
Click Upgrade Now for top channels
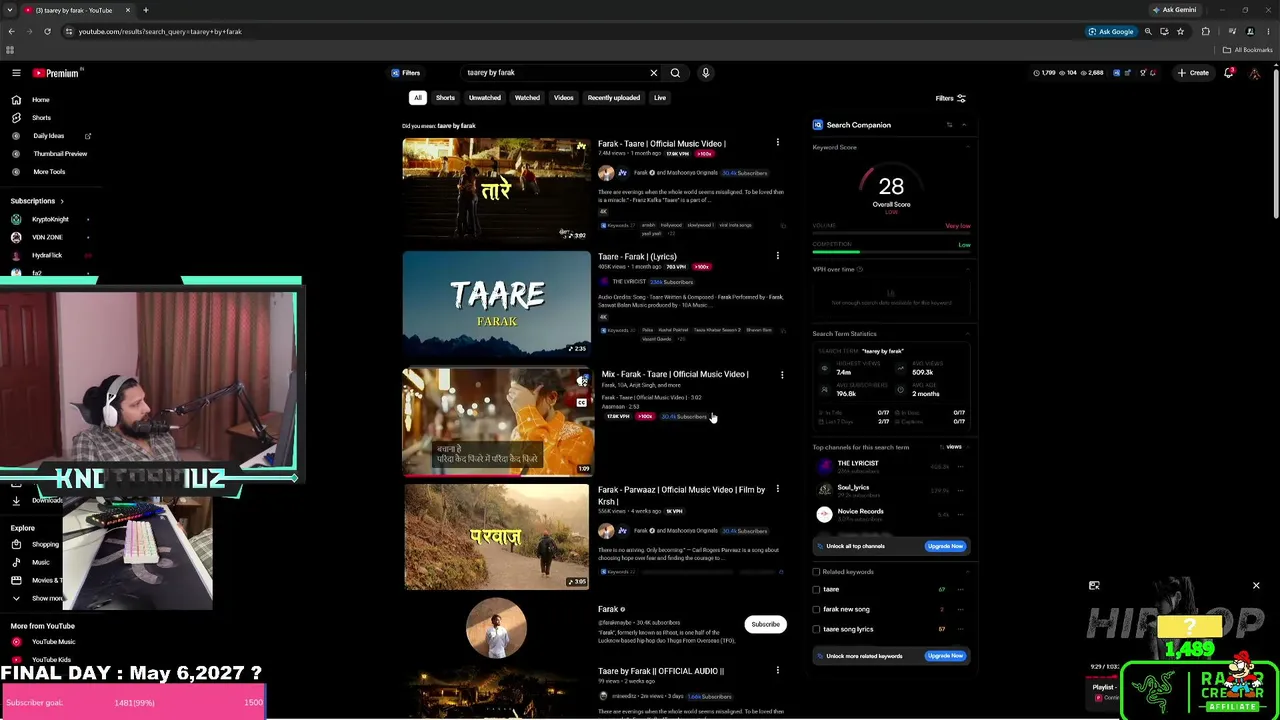tap(945, 546)
